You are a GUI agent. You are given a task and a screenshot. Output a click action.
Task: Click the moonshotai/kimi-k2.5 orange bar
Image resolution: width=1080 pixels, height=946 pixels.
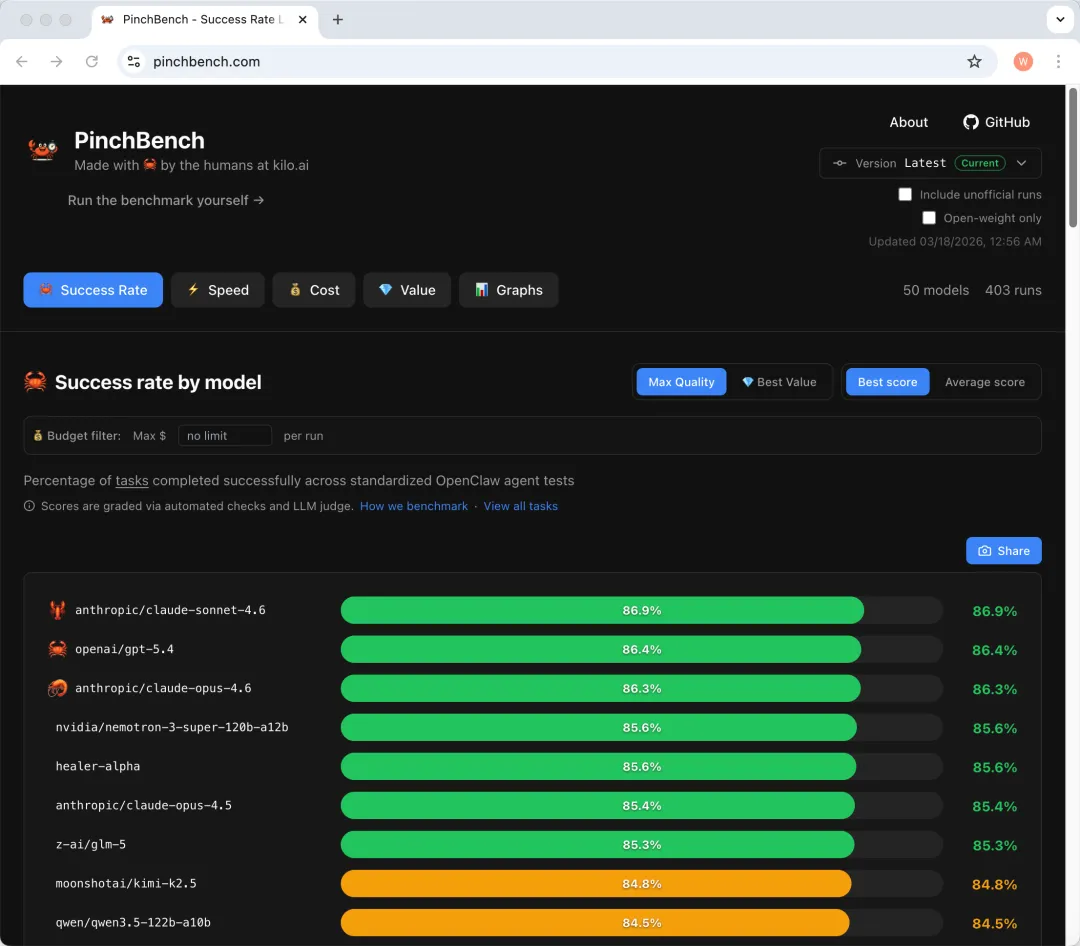[x=596, y=883]
